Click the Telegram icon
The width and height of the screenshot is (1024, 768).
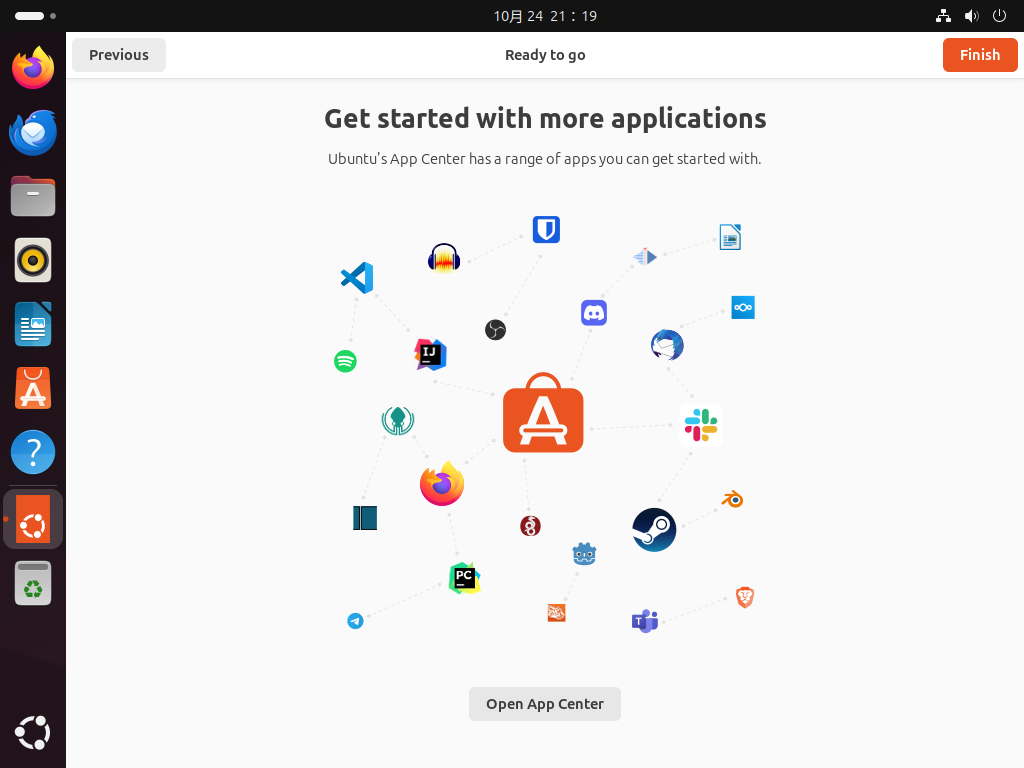tap(355, 621)
